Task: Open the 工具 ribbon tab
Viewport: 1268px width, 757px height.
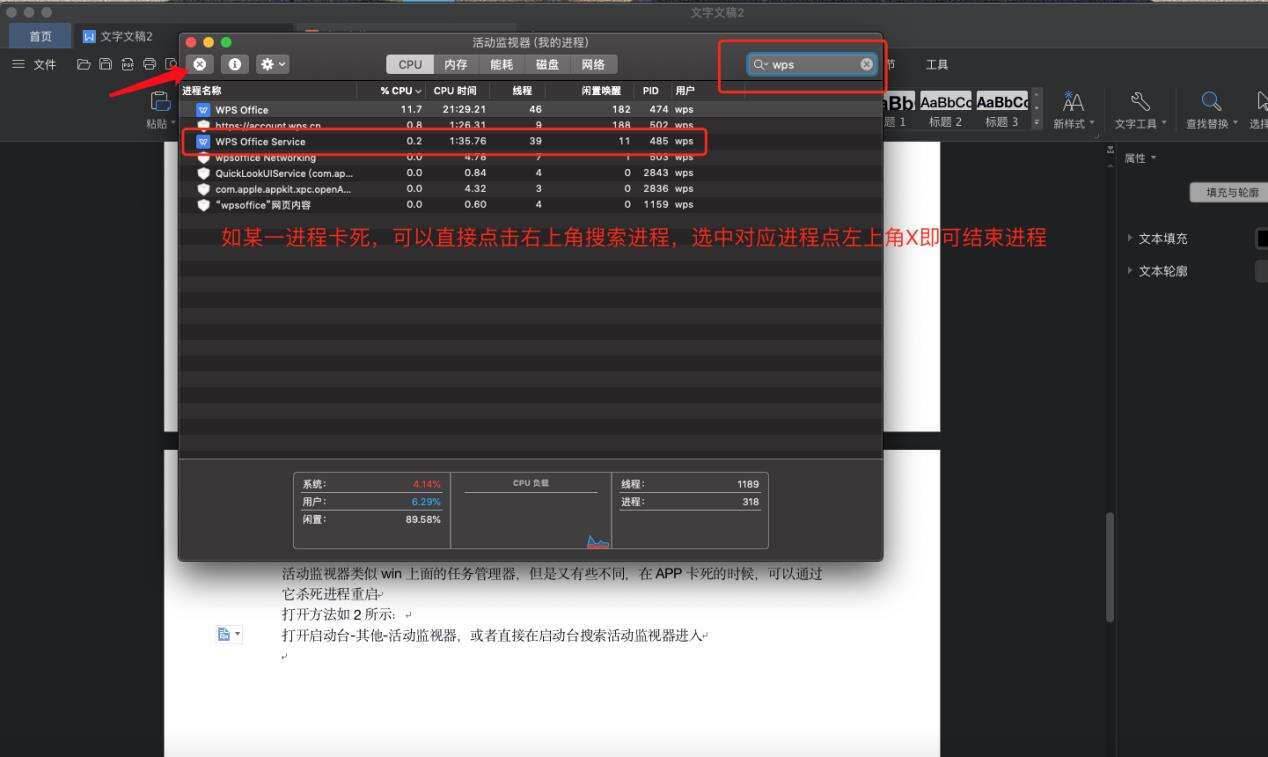Action: coord(937,64)
